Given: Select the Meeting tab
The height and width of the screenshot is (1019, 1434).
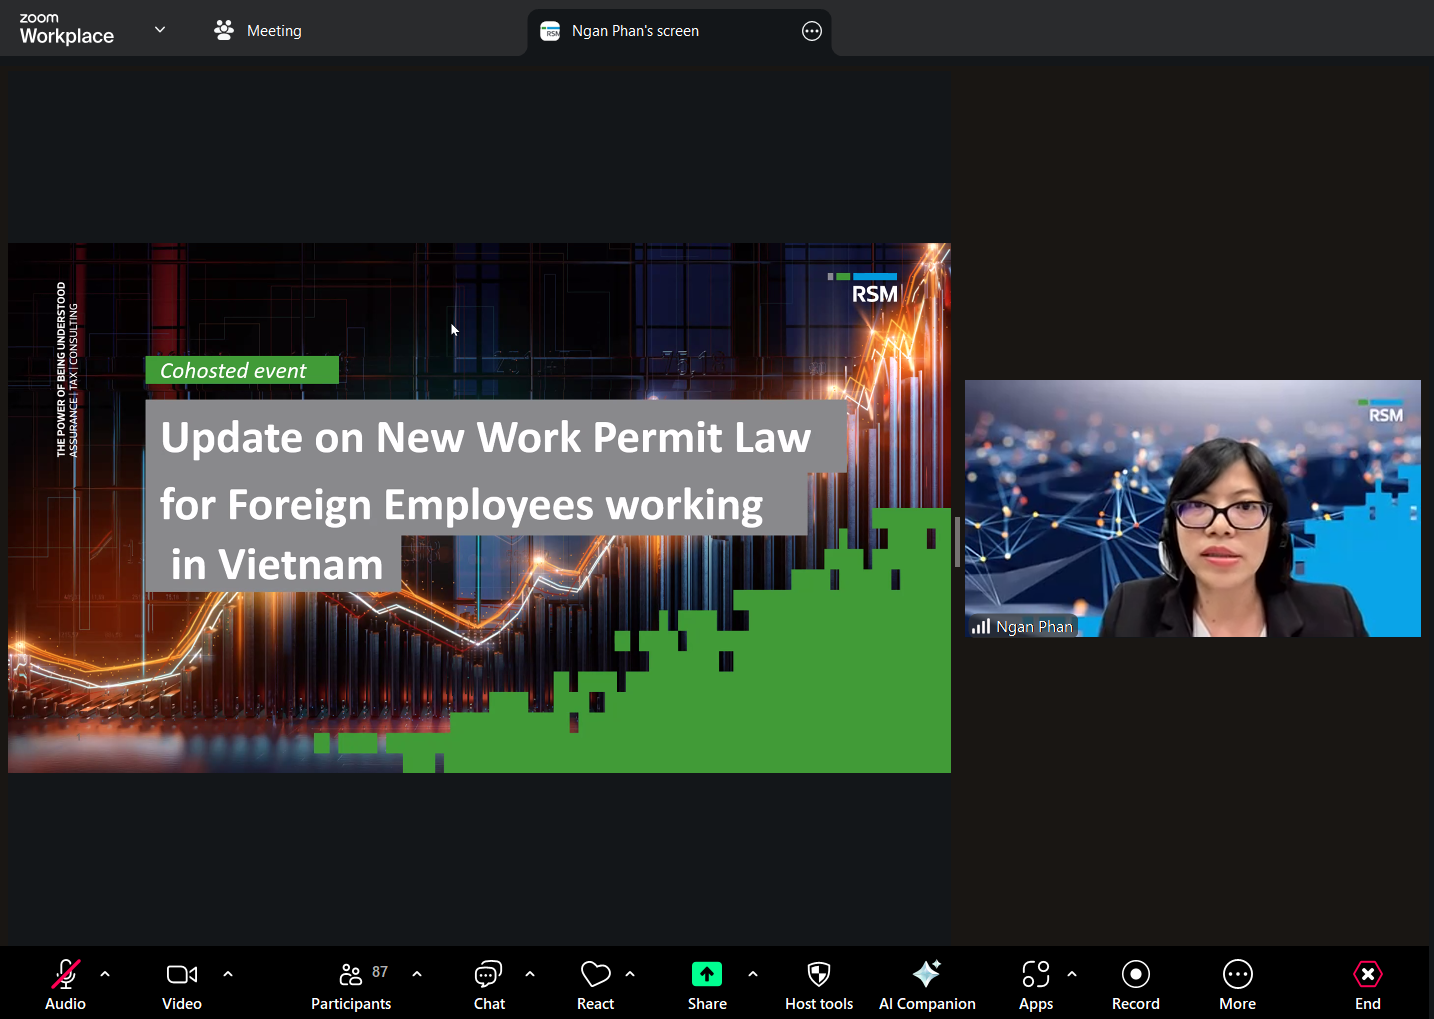Looking at the screenshot, I should (x=258, y=31).
